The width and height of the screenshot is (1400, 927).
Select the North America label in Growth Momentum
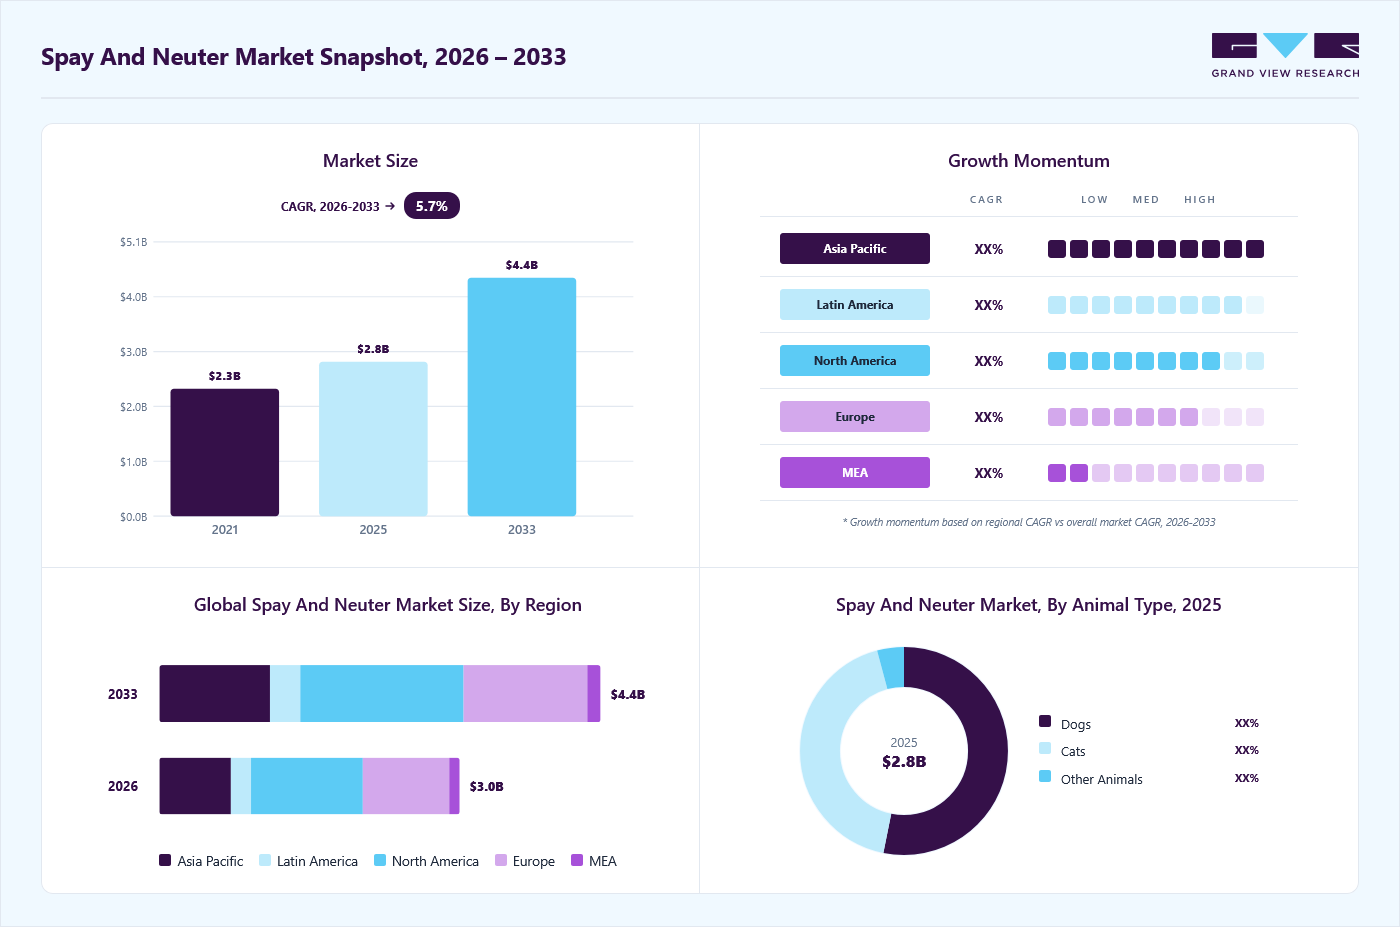[855, 361]
